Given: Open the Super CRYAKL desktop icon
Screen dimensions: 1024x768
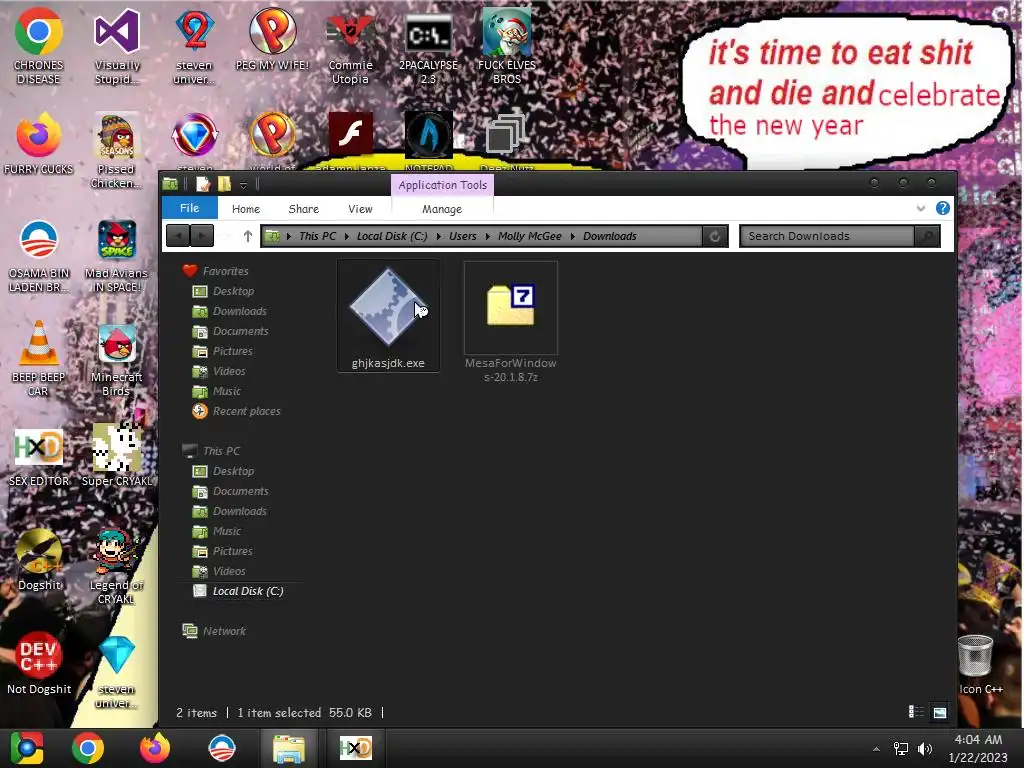Looking at the screenshot, I should 117,455.
